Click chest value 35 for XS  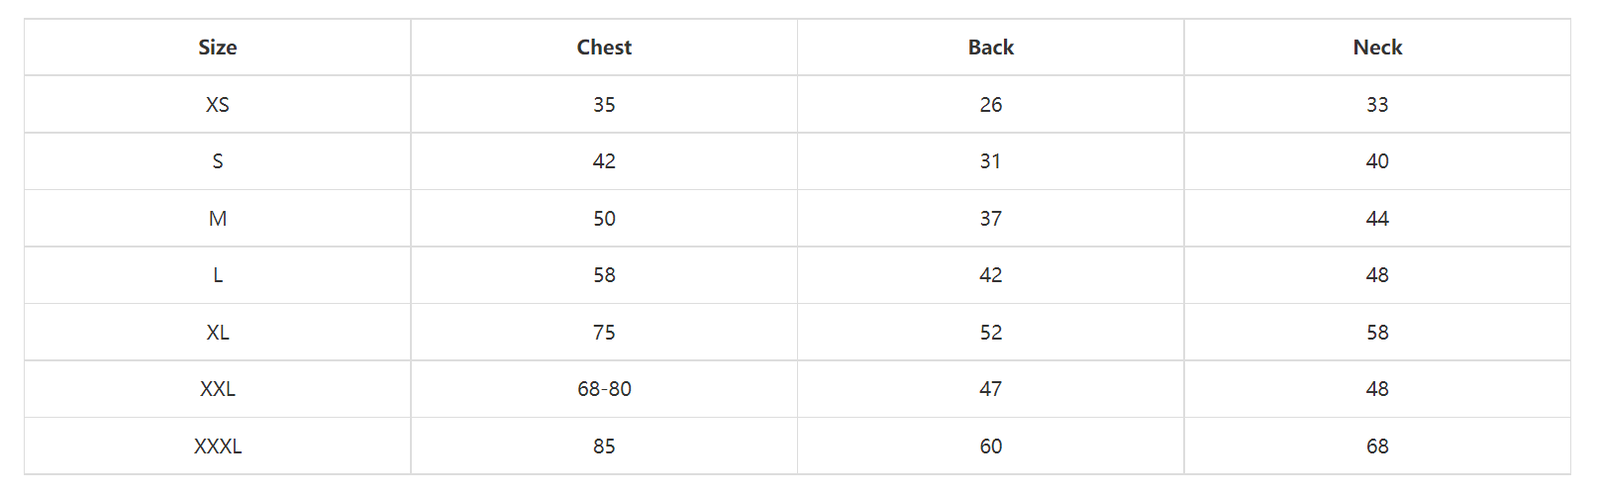tap(604, 104)
